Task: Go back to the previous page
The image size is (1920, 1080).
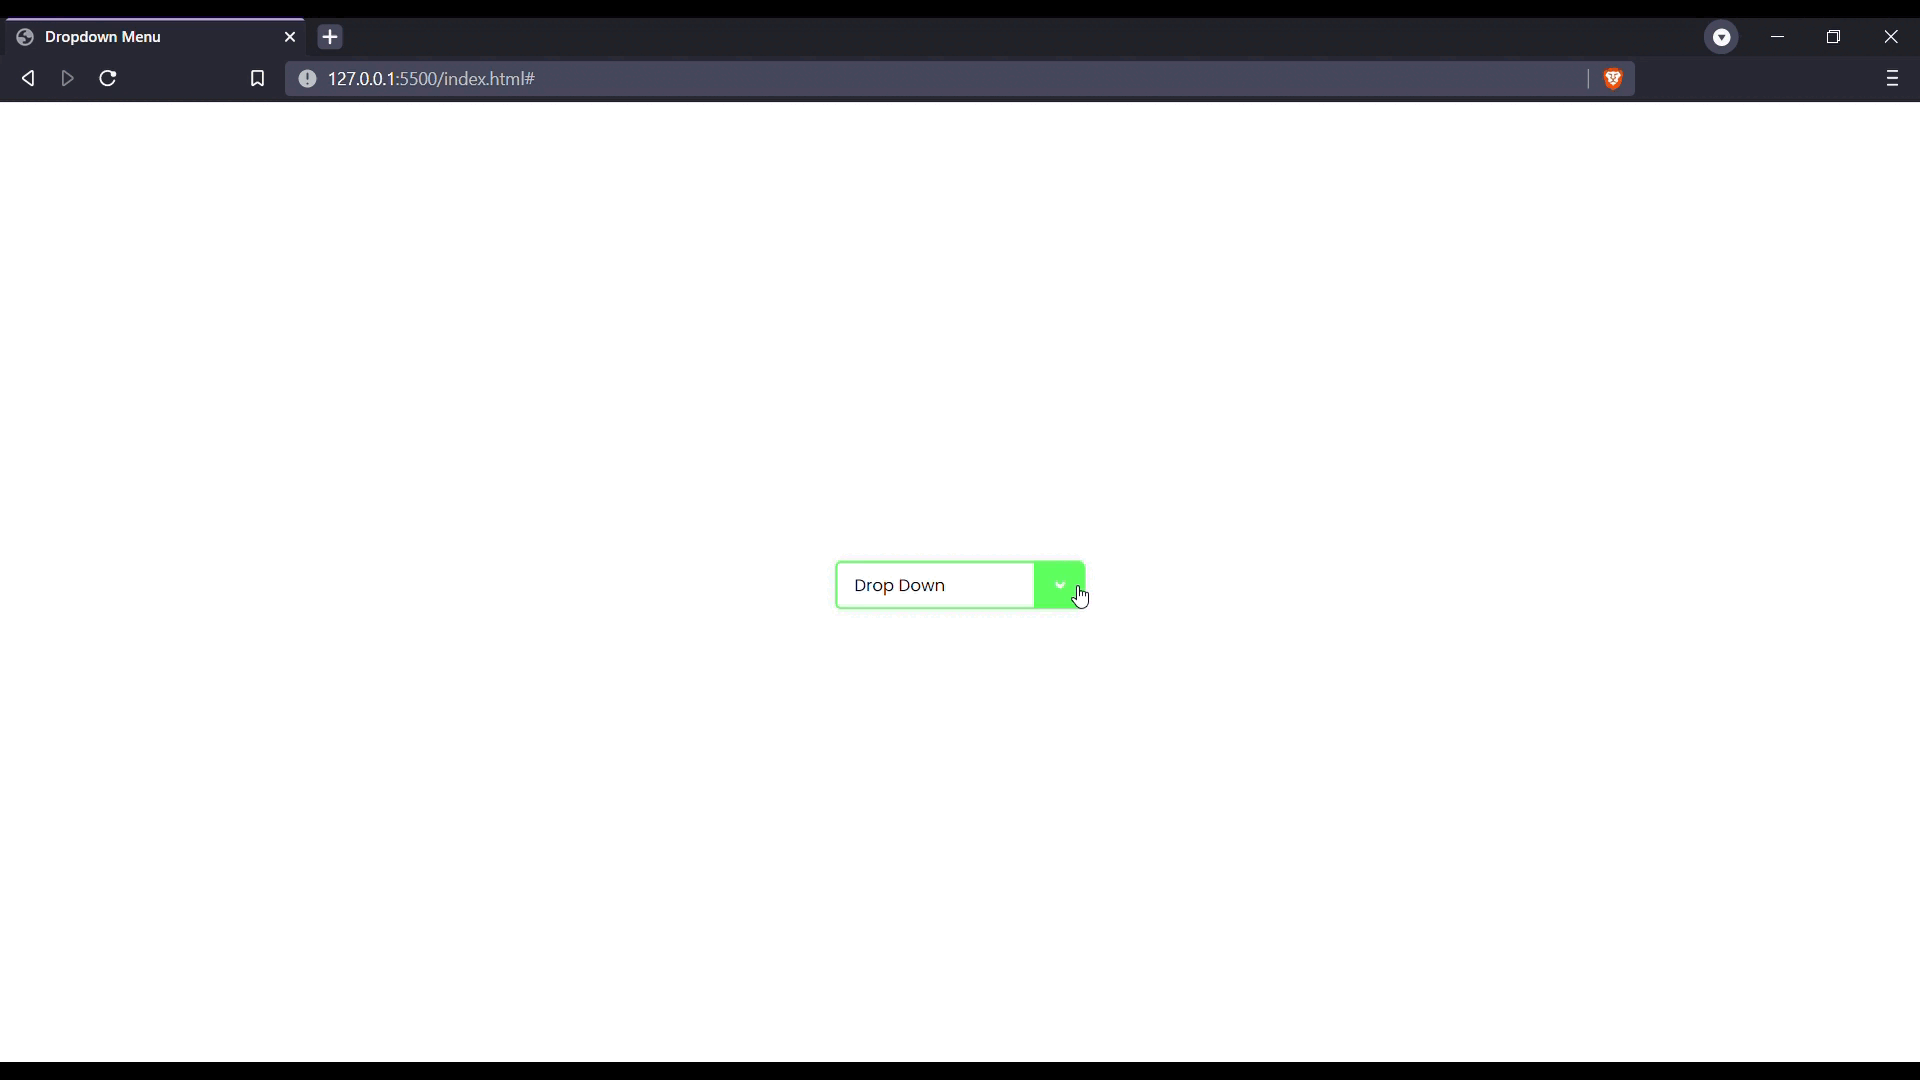Action: [28, 78]
